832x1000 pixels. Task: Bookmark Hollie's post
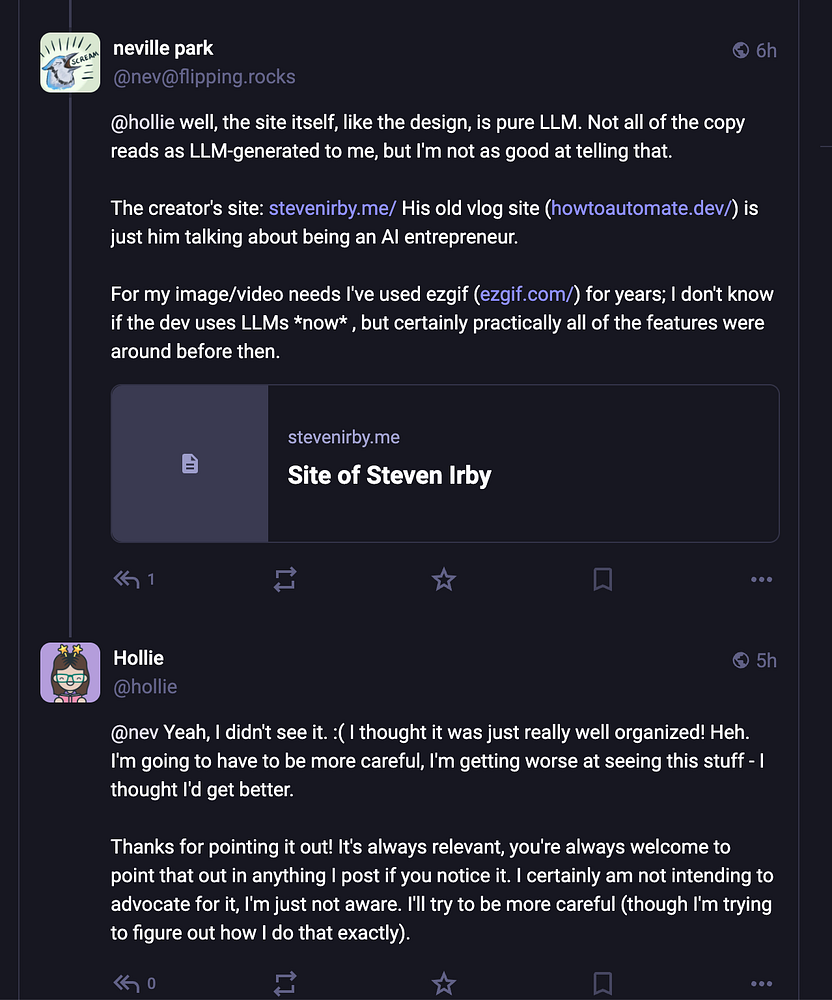point(602,983)
